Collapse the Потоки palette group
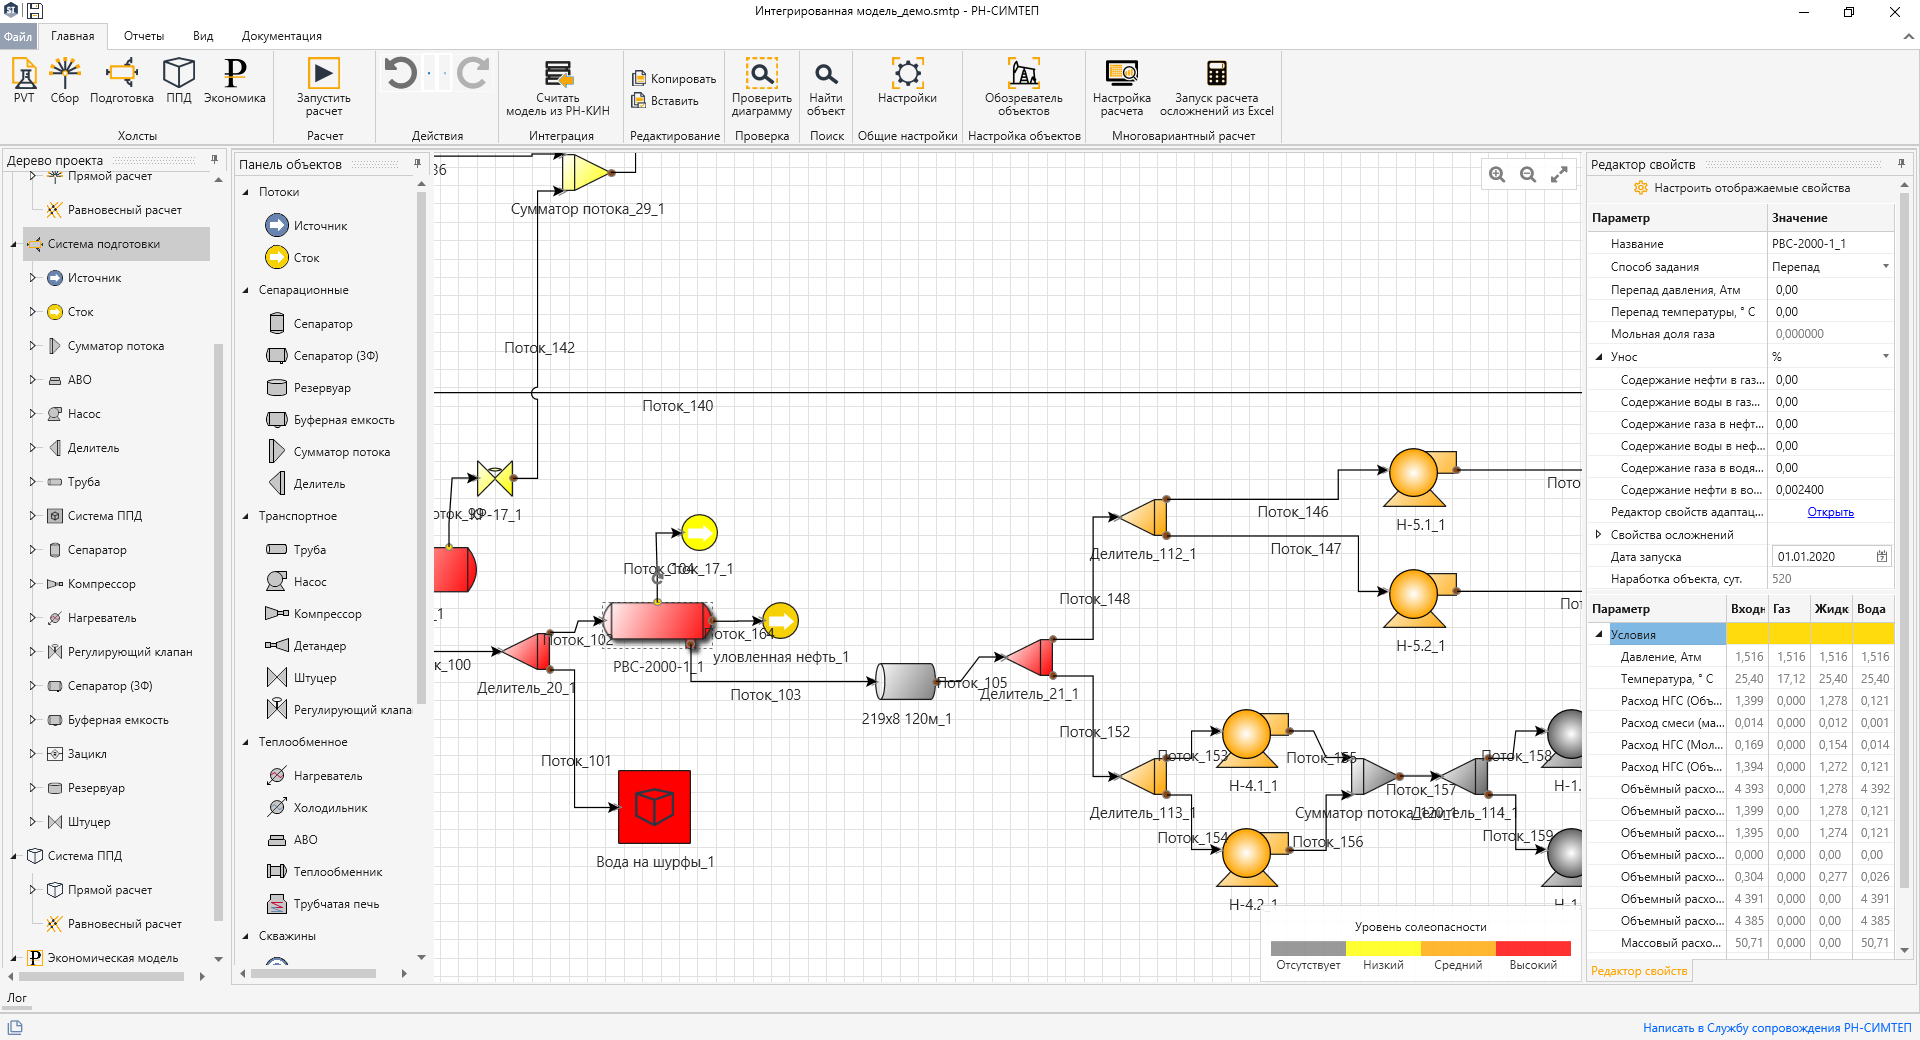Screen dimensions: 1920x1040 (x=246, y=192)
